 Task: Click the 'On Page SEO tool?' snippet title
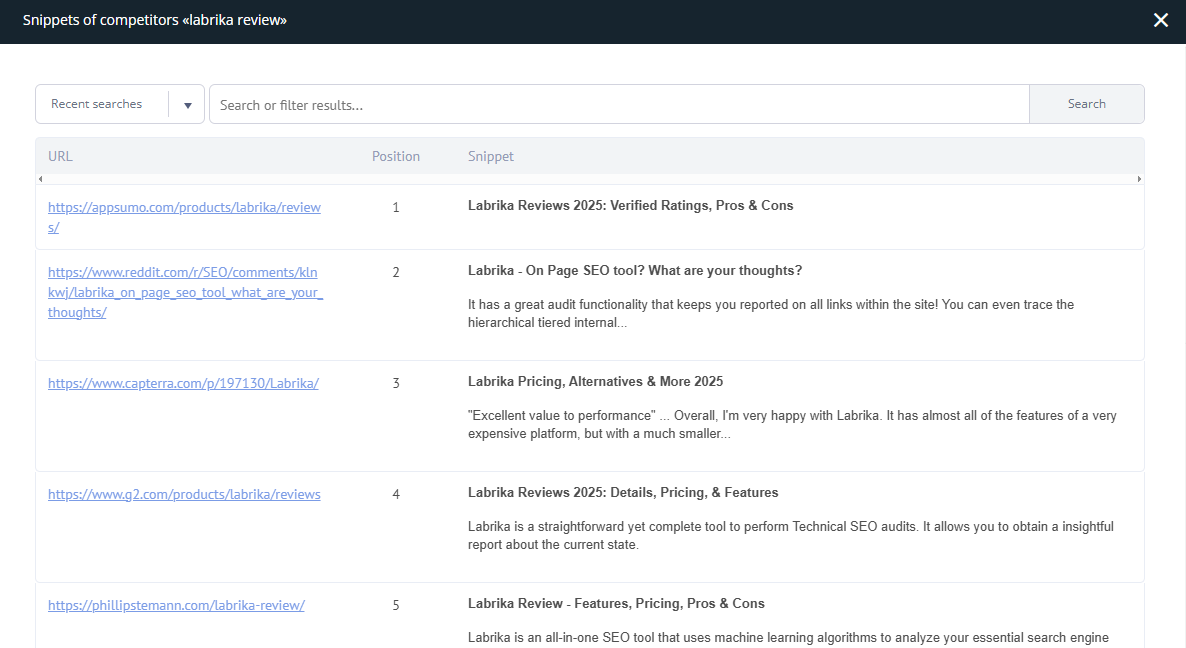pyautogui.click(x=634, y=271)
